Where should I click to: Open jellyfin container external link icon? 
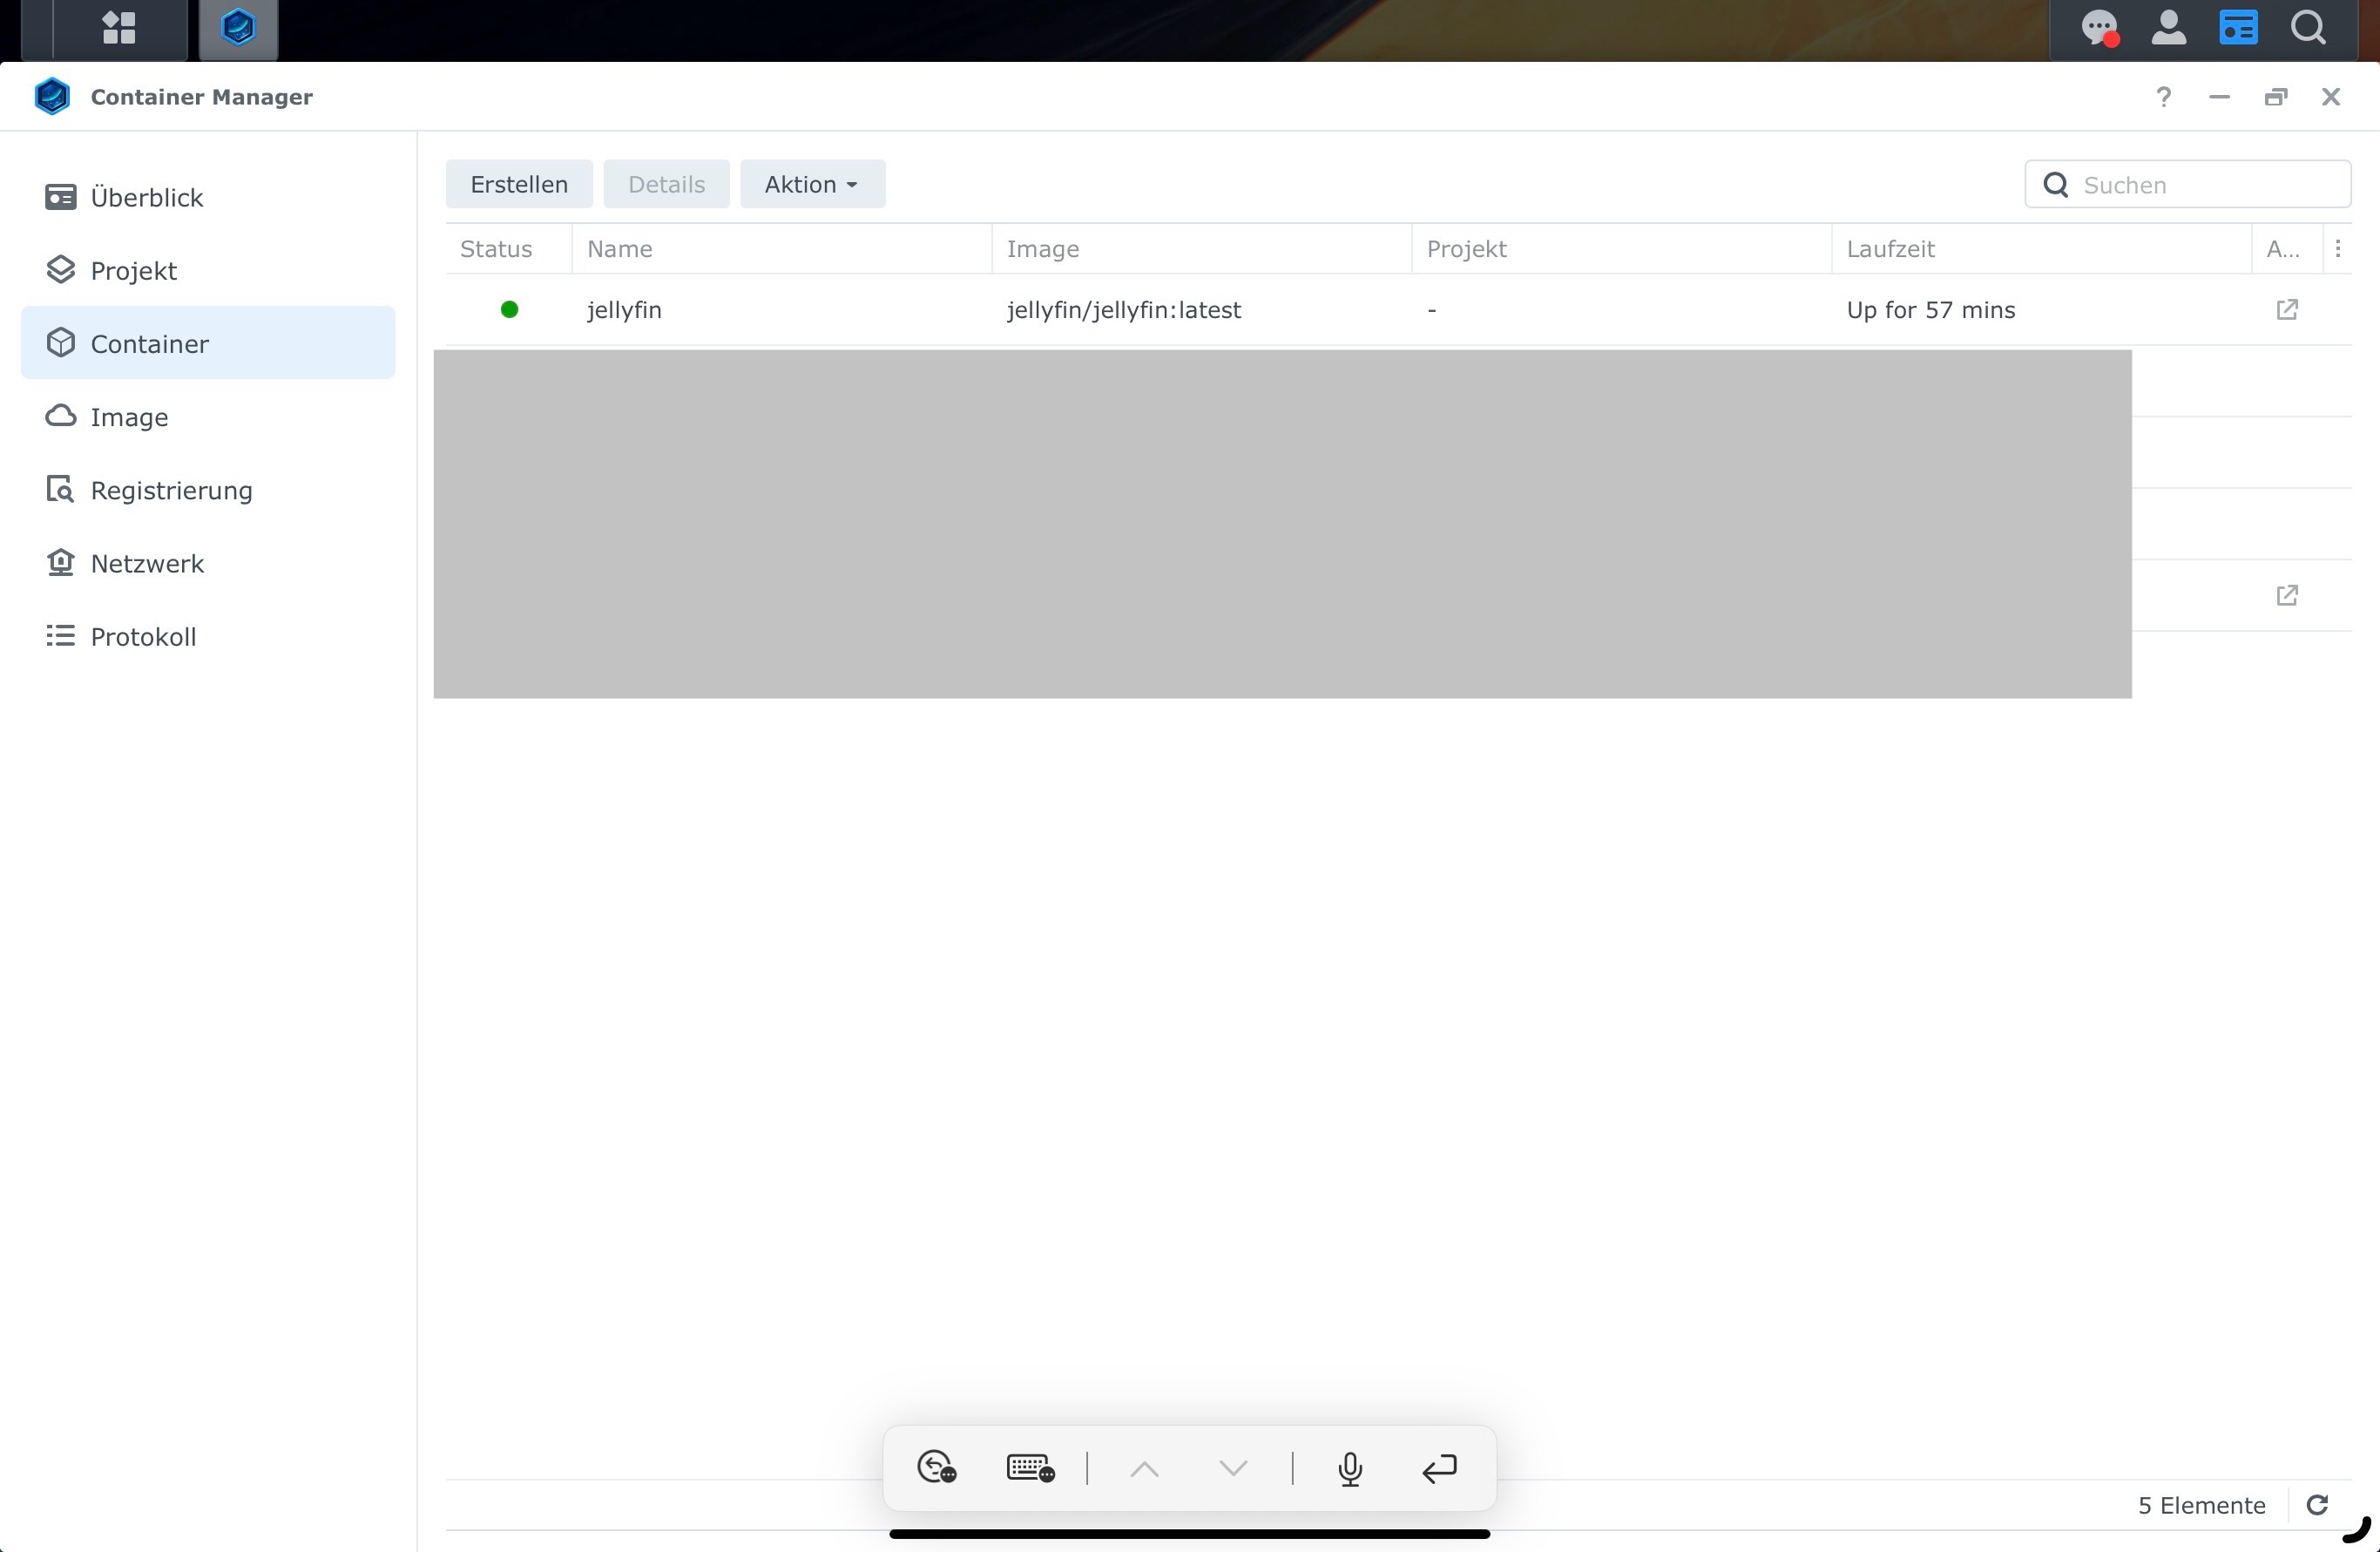tap(2287, 310)
